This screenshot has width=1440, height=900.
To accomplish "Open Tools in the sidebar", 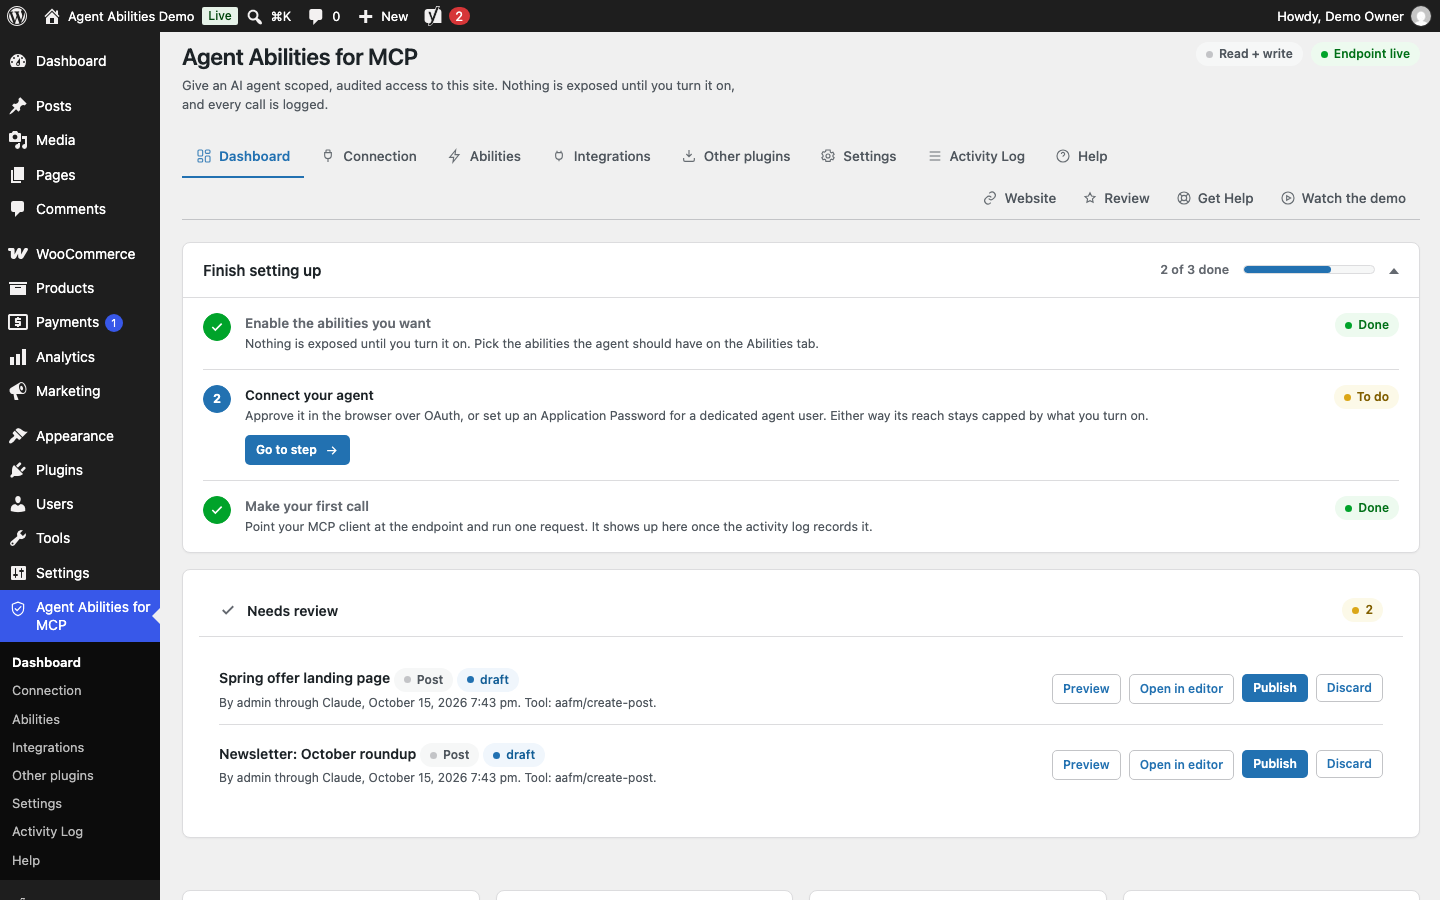I will coord(80,538).
